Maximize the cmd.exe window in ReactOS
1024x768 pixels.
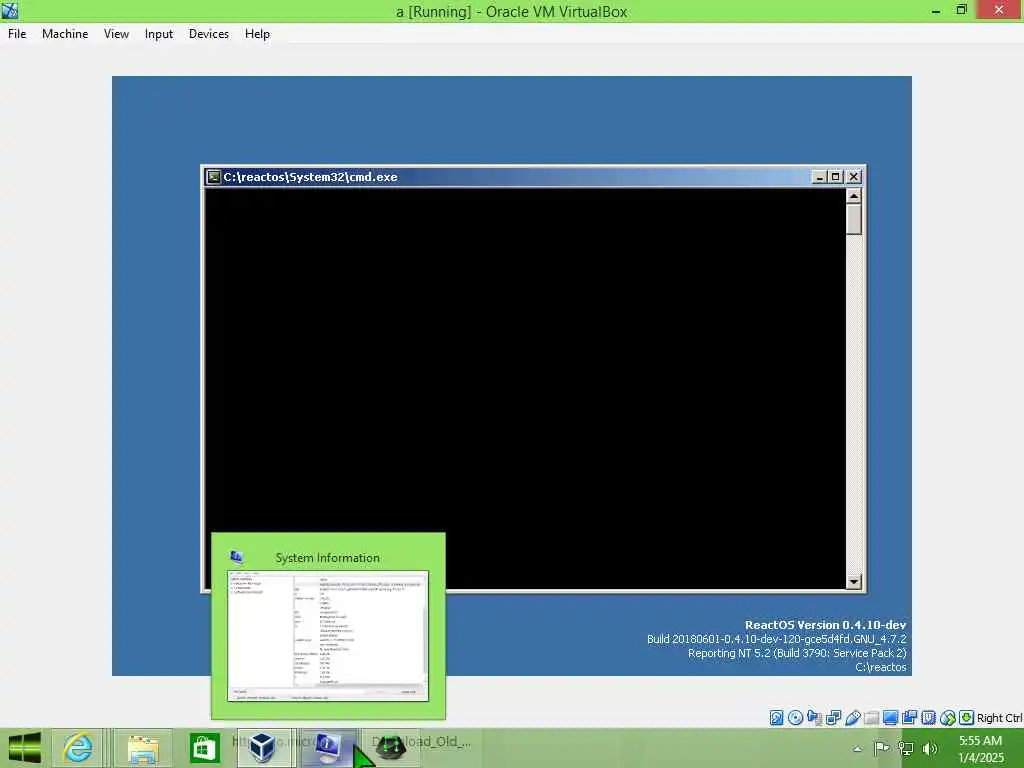835,177
